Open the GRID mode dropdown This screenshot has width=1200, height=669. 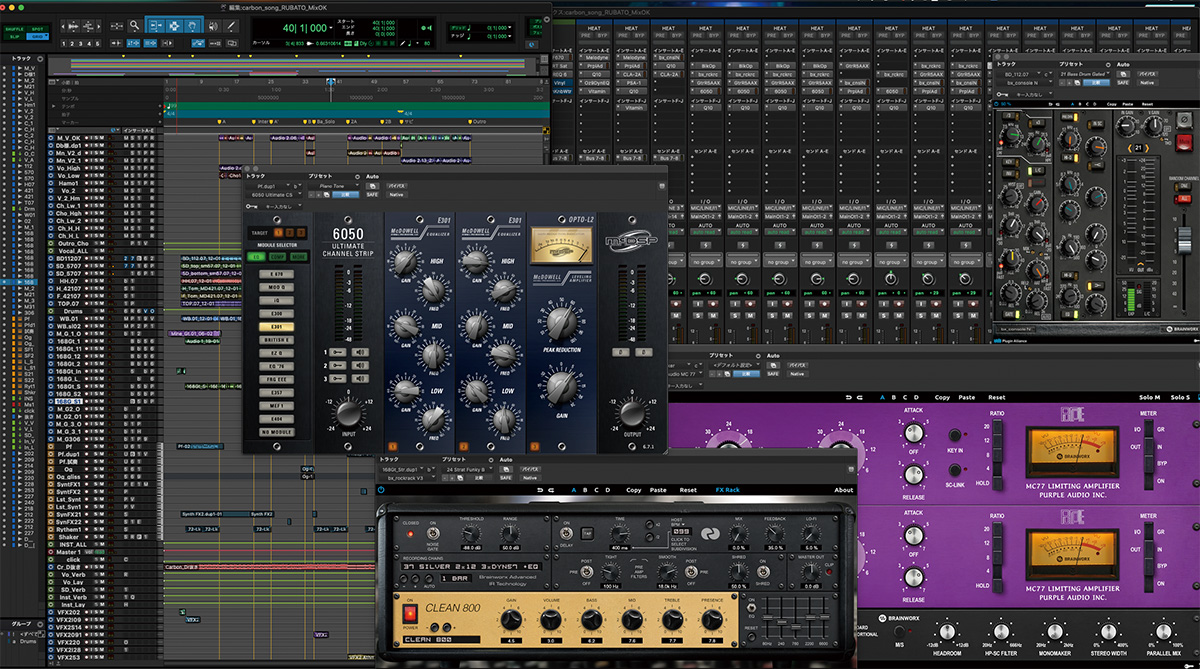point(37,37)
